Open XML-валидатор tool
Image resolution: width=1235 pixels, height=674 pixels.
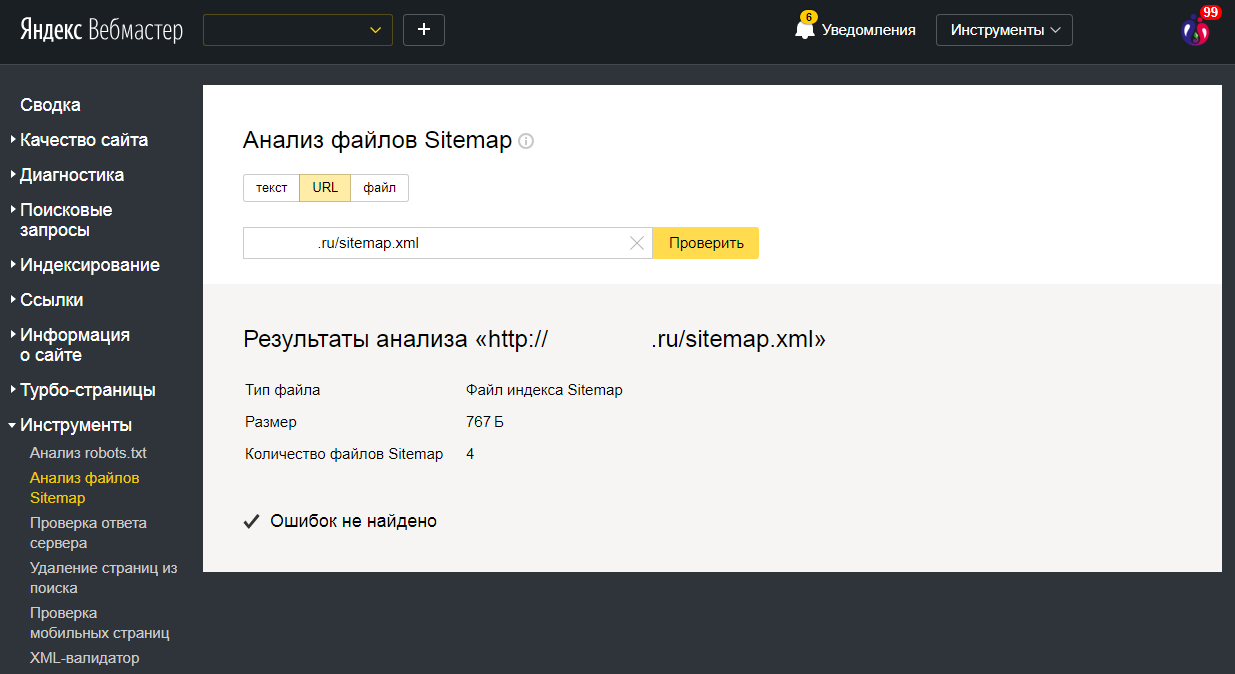[x=85, y=658]
